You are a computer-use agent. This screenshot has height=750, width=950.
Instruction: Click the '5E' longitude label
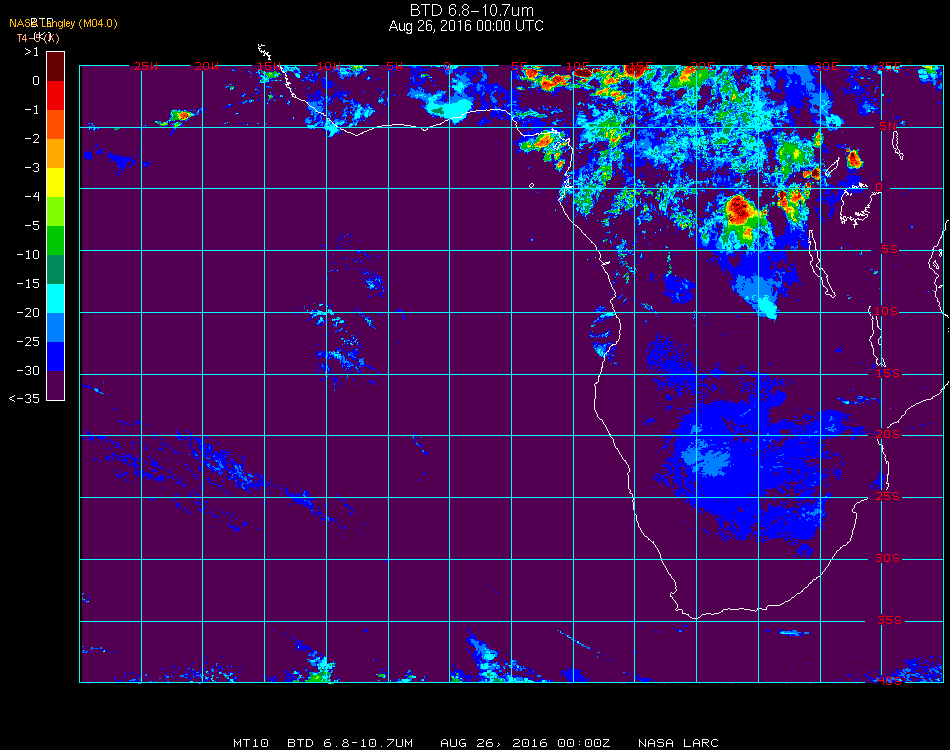tap(519, 66)
